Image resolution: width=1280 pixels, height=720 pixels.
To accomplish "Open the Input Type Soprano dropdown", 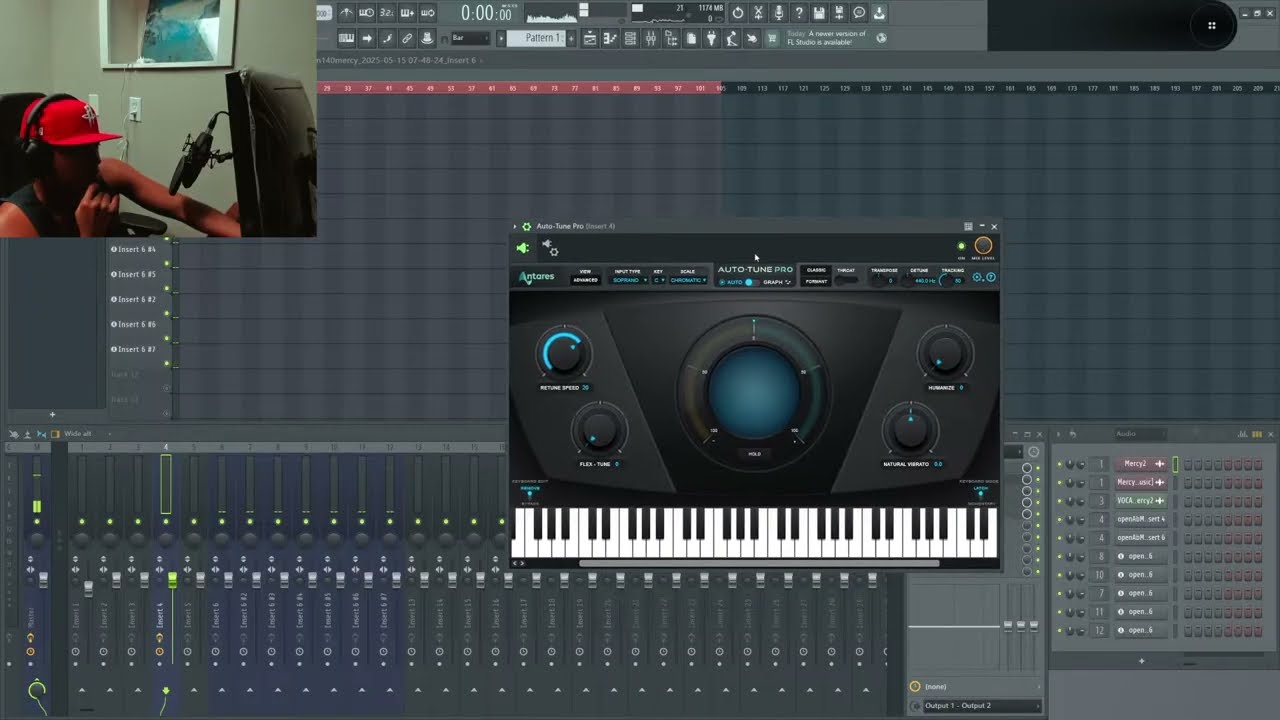I will pos(629,280).
